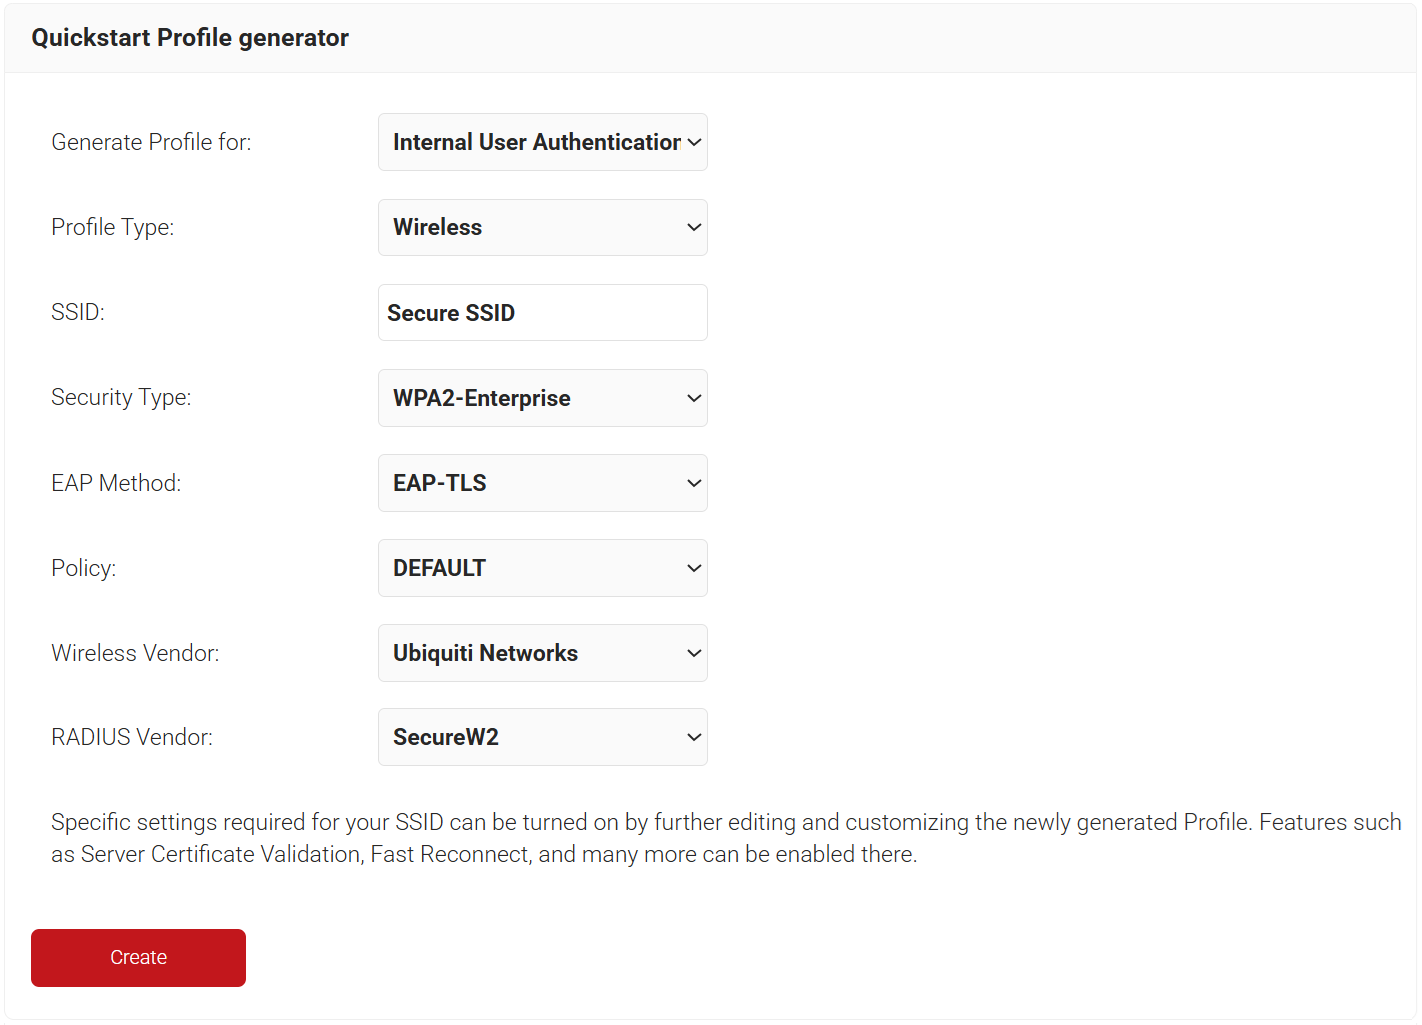
Task: Click the chevron arrow beside Ubiquiti Networks
Action: pyautogui.click(x=694, y=653)
